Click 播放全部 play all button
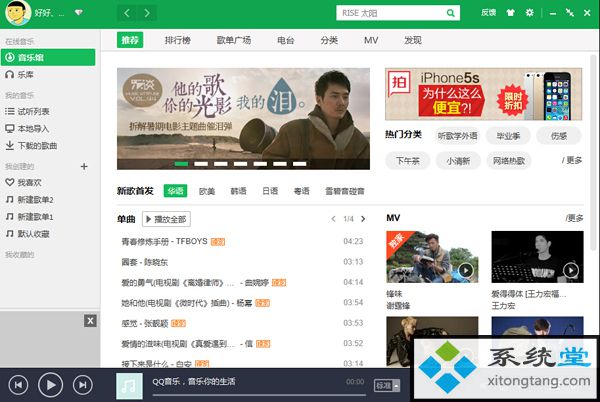 [166, 219]
